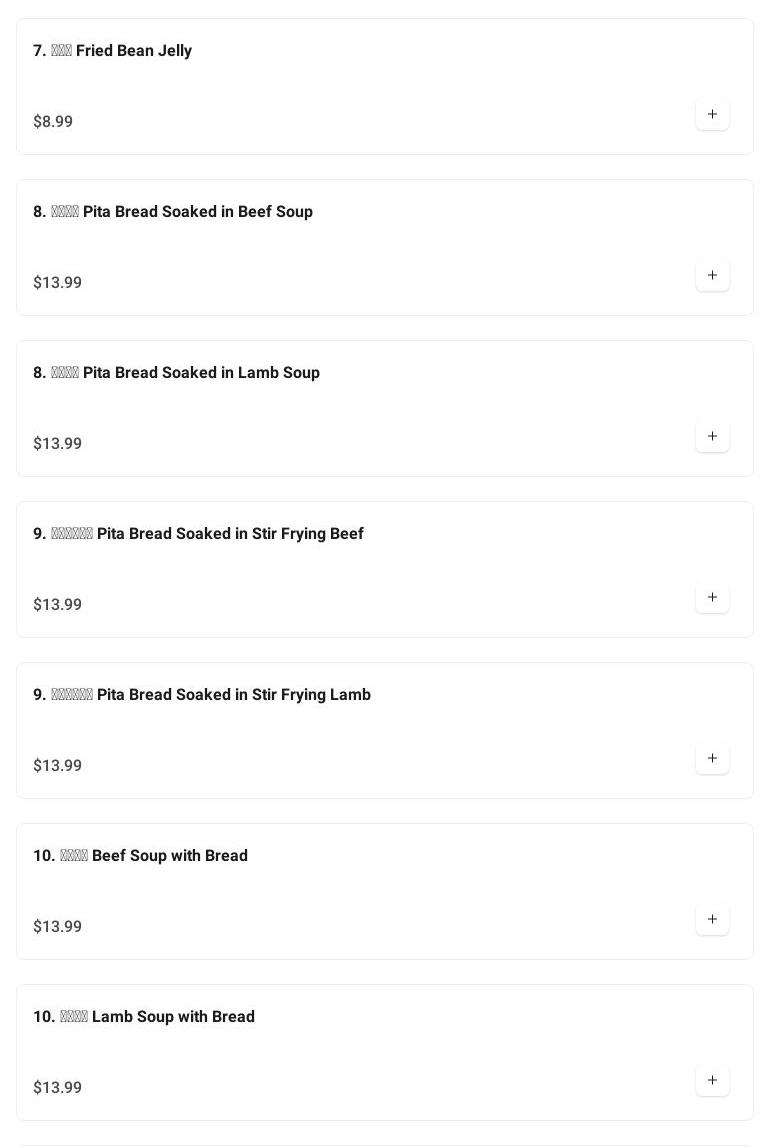Click Pita Bread Soaked in Stir Frying Lamb title

pyautogui.click(x=202, y=695)
